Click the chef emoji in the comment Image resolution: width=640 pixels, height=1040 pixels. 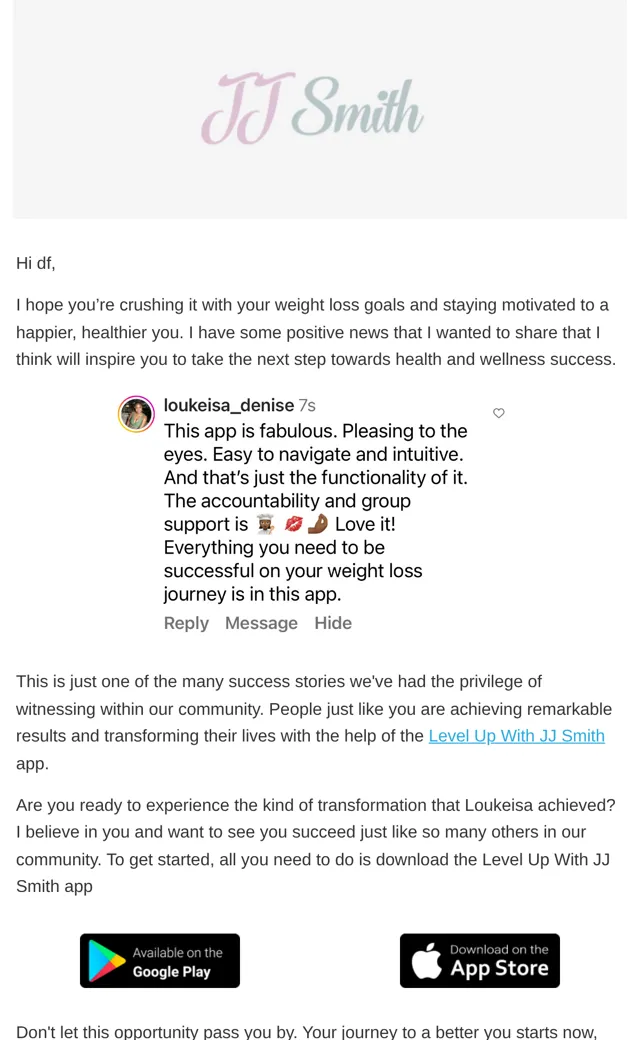point(265,525)
